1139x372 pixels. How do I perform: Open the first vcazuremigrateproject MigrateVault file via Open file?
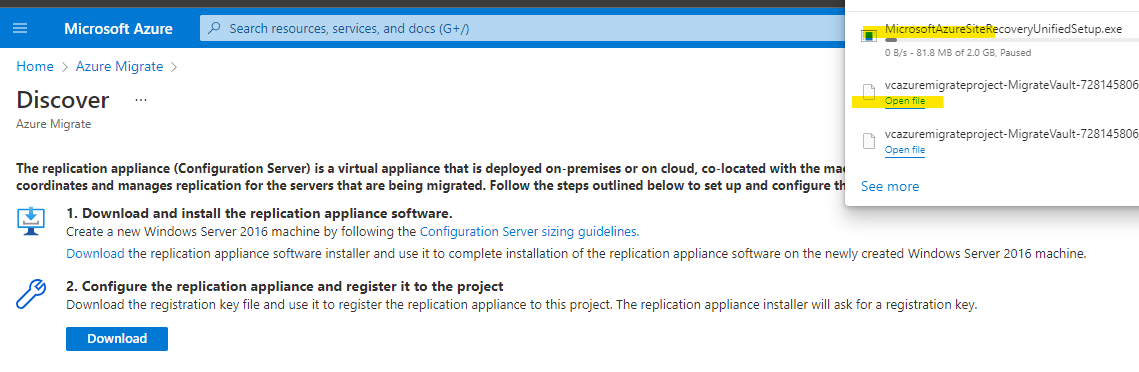(x=904, y=101)
